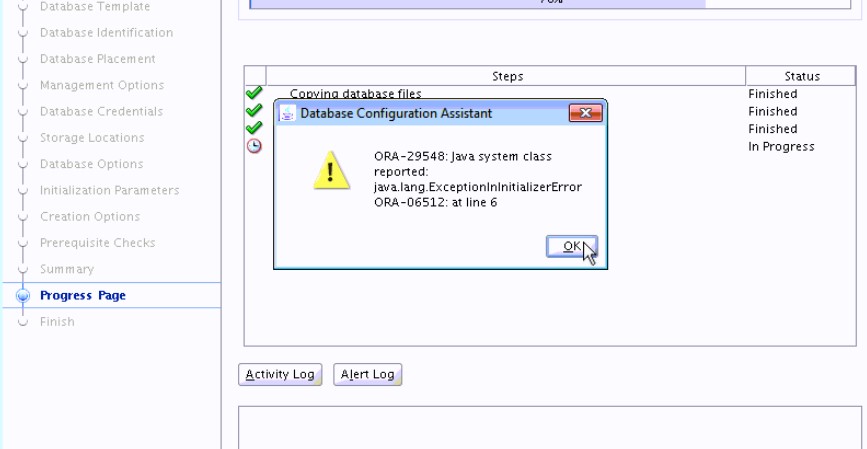Select Progress Page step
The width and height of the screenshot is (867, 449).
[x=83, y=295]
